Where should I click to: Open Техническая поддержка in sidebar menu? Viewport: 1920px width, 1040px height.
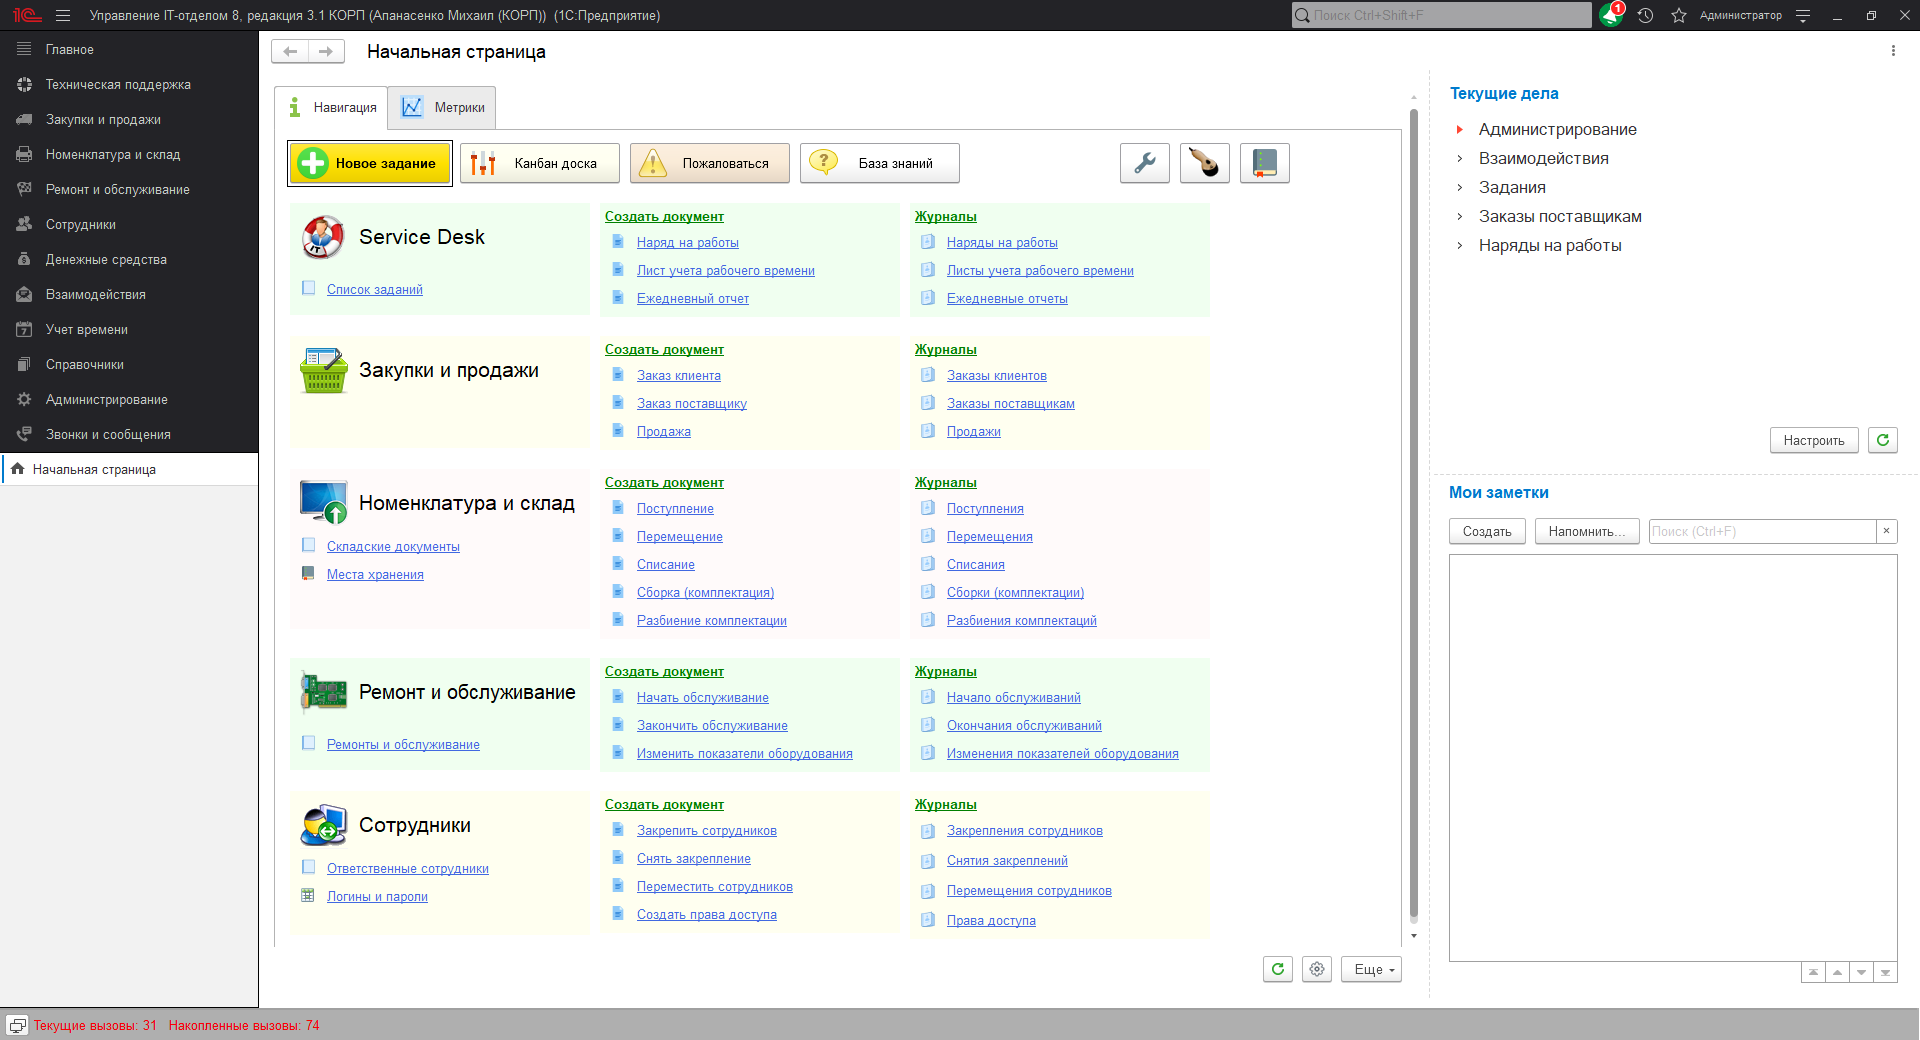(x=118, y=85)
